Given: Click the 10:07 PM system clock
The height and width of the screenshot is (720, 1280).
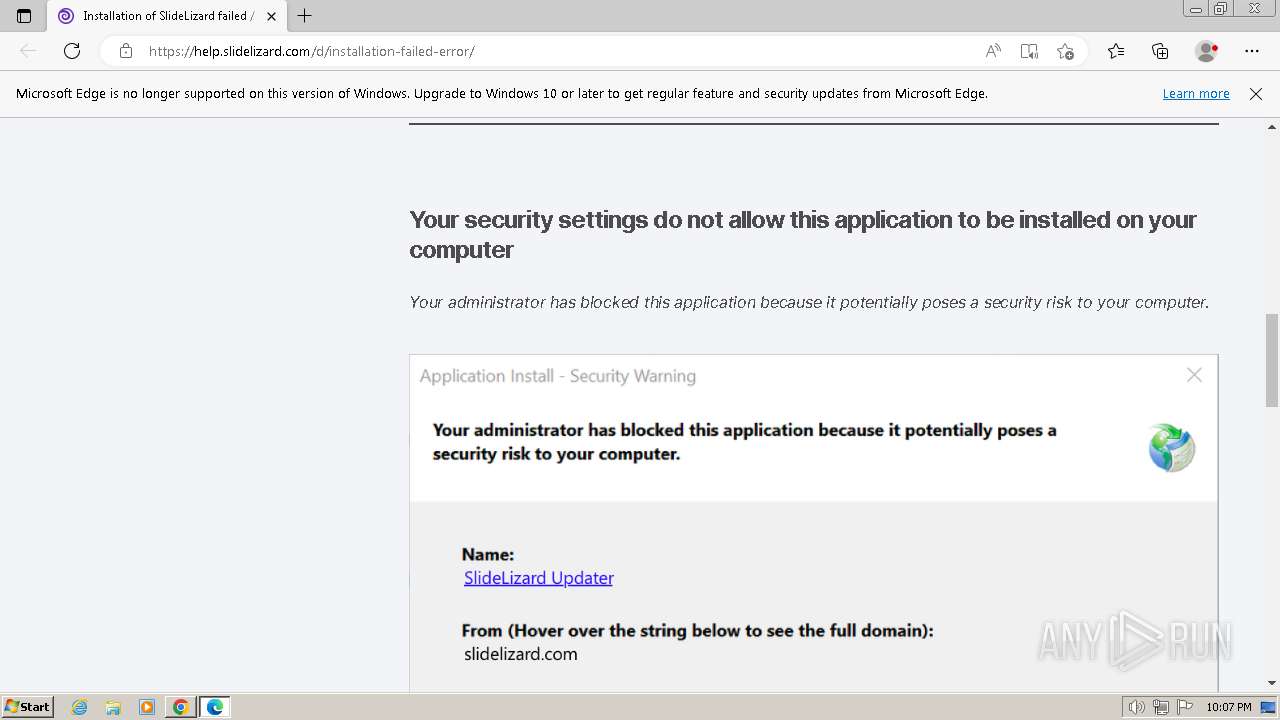Looking at the screenshot, I should (x=1229, y=707).
